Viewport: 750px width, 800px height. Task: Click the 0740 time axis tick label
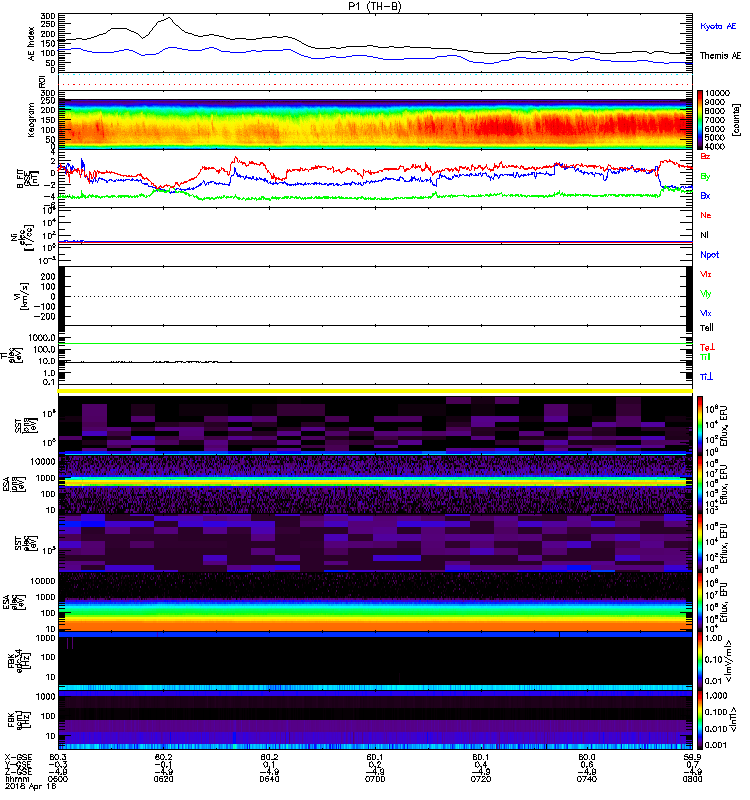(x=587, y=779)
